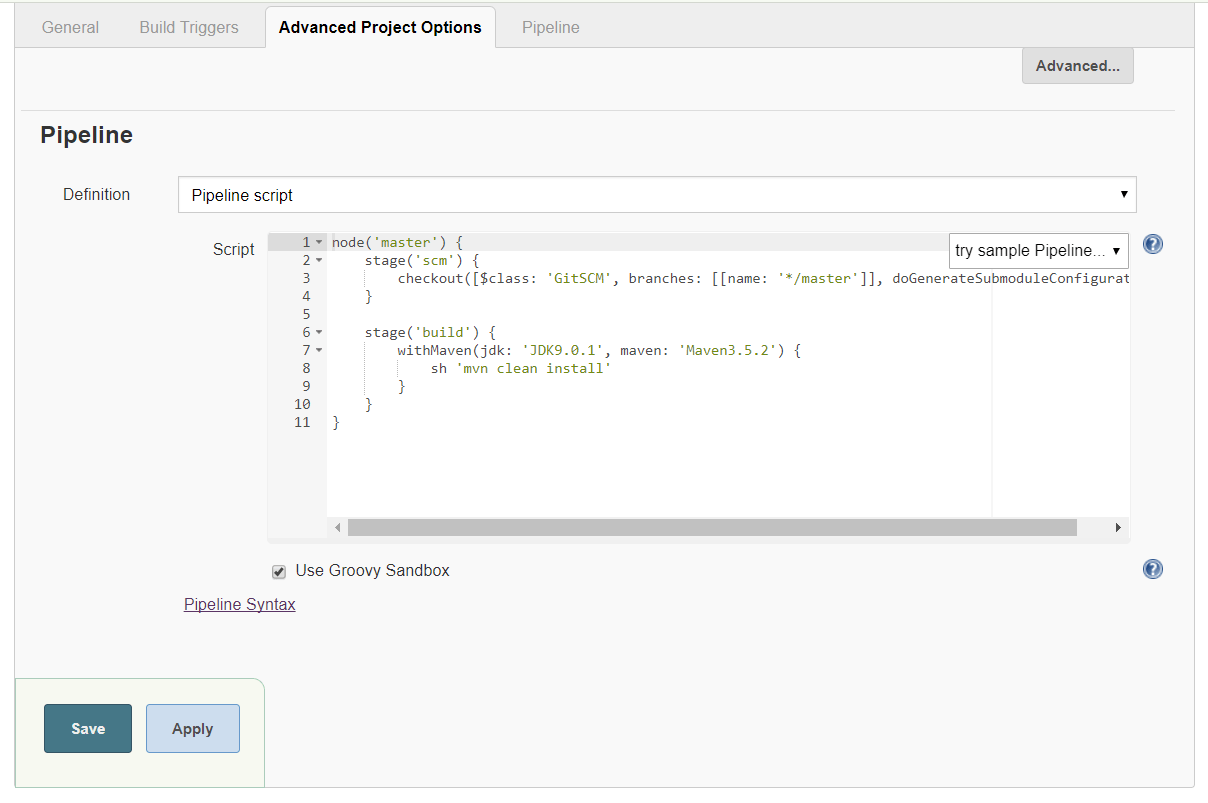Click the help icon next to Use Groovy Sandbox
This screenshot has width=1208, height=803.
tap(1152, 569)
